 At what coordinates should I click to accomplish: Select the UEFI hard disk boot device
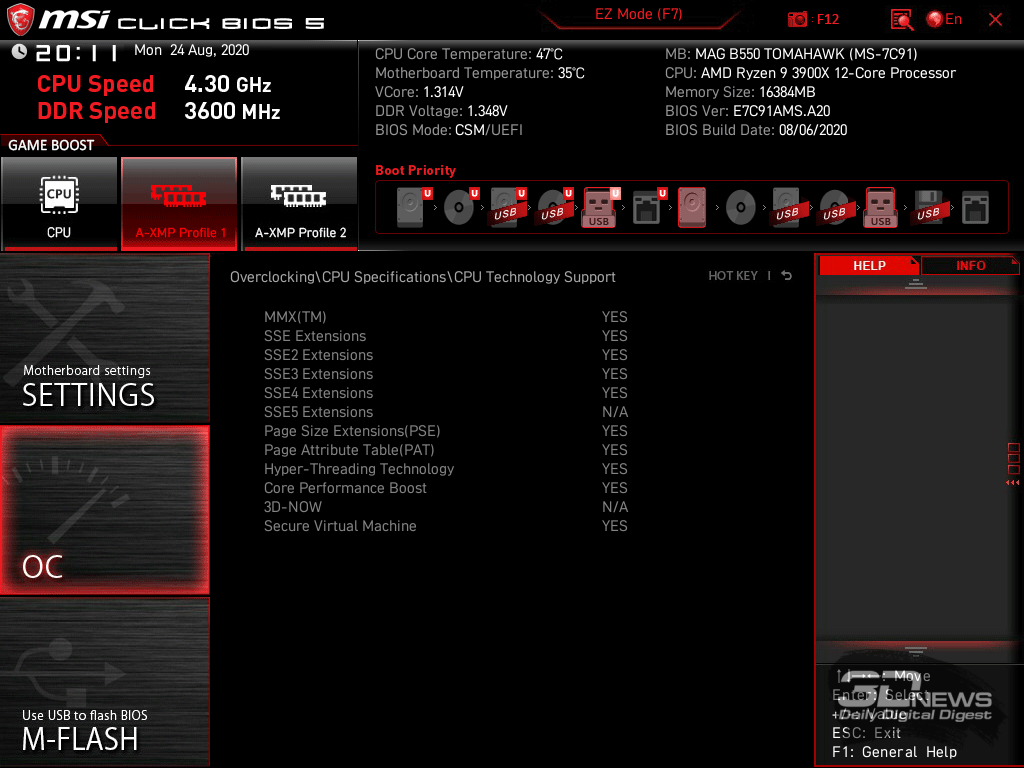(x=415, y=207)
